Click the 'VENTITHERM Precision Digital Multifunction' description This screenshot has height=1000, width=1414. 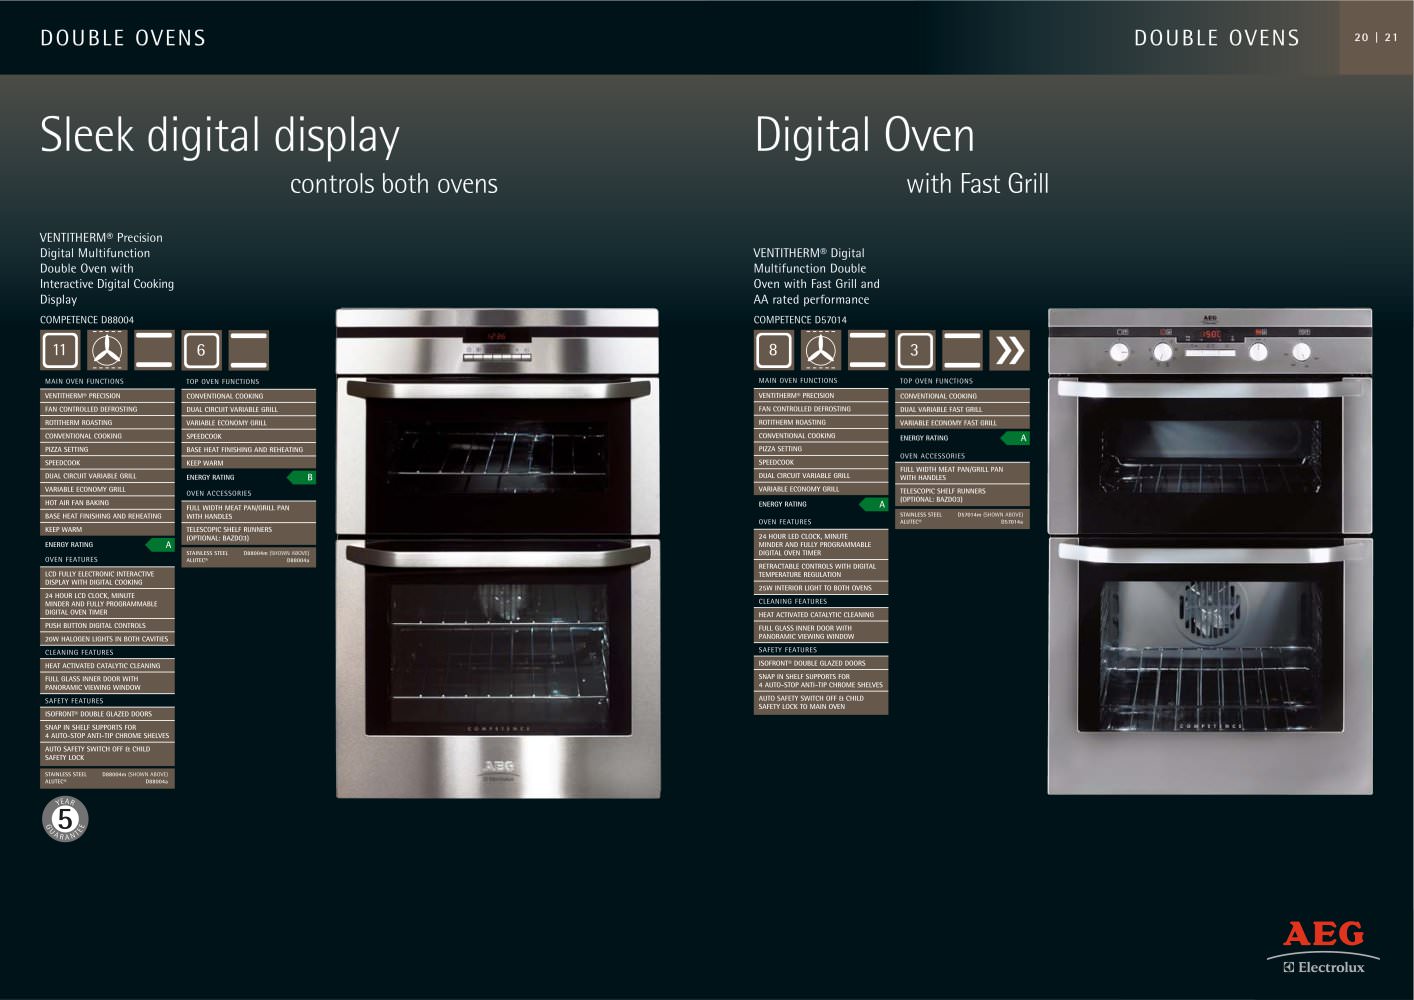[x=107, y=268]
